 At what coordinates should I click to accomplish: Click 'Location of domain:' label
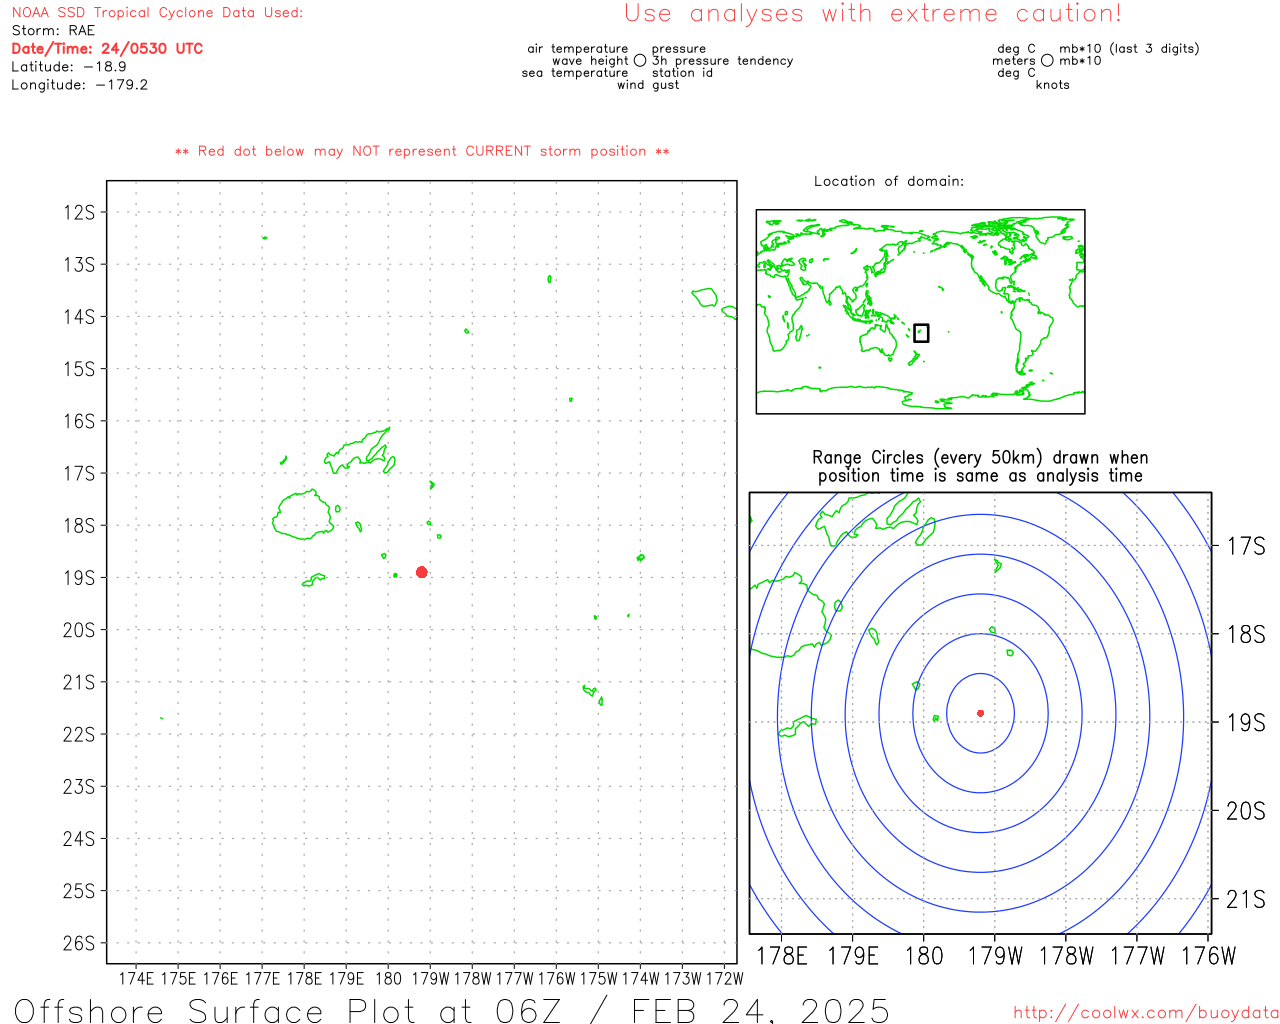pos(889,181)
